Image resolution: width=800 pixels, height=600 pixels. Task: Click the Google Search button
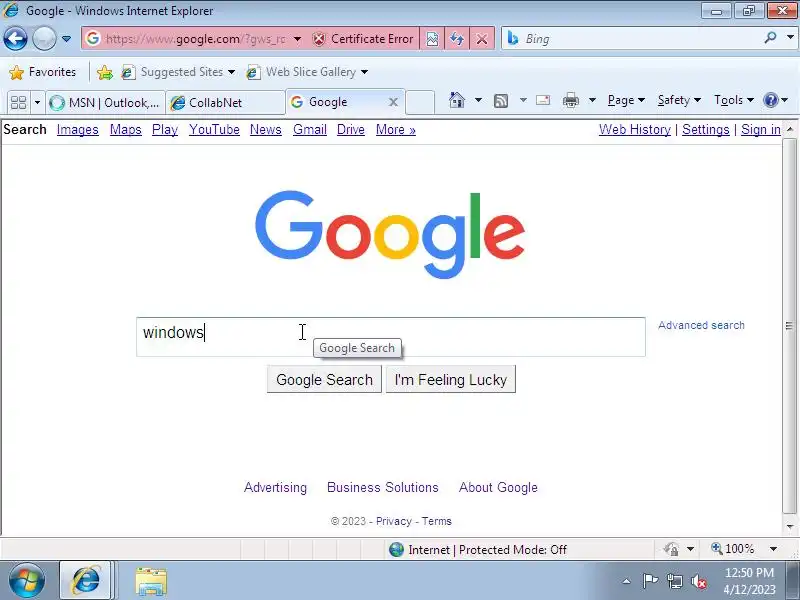(x=324, y=379)
